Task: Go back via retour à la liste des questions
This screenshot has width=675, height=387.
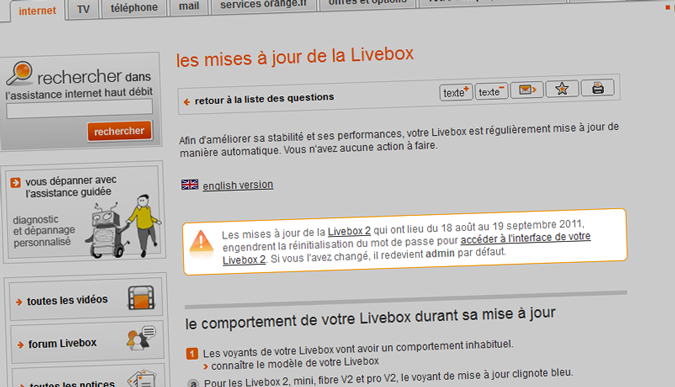Action: tap(264, 99)
